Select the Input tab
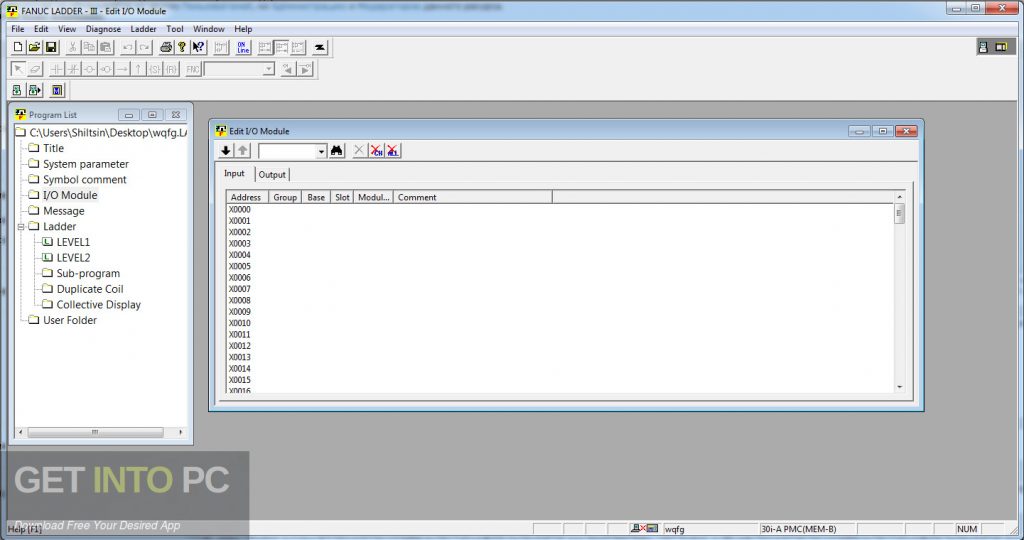 pyautogui.click(x=234, y=174)
